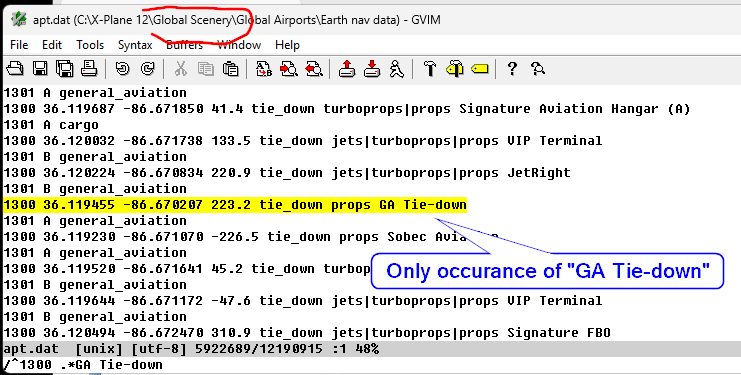This screenshot has height=375, width=741.
Task: Open the File menu
Action: point(19,45)
